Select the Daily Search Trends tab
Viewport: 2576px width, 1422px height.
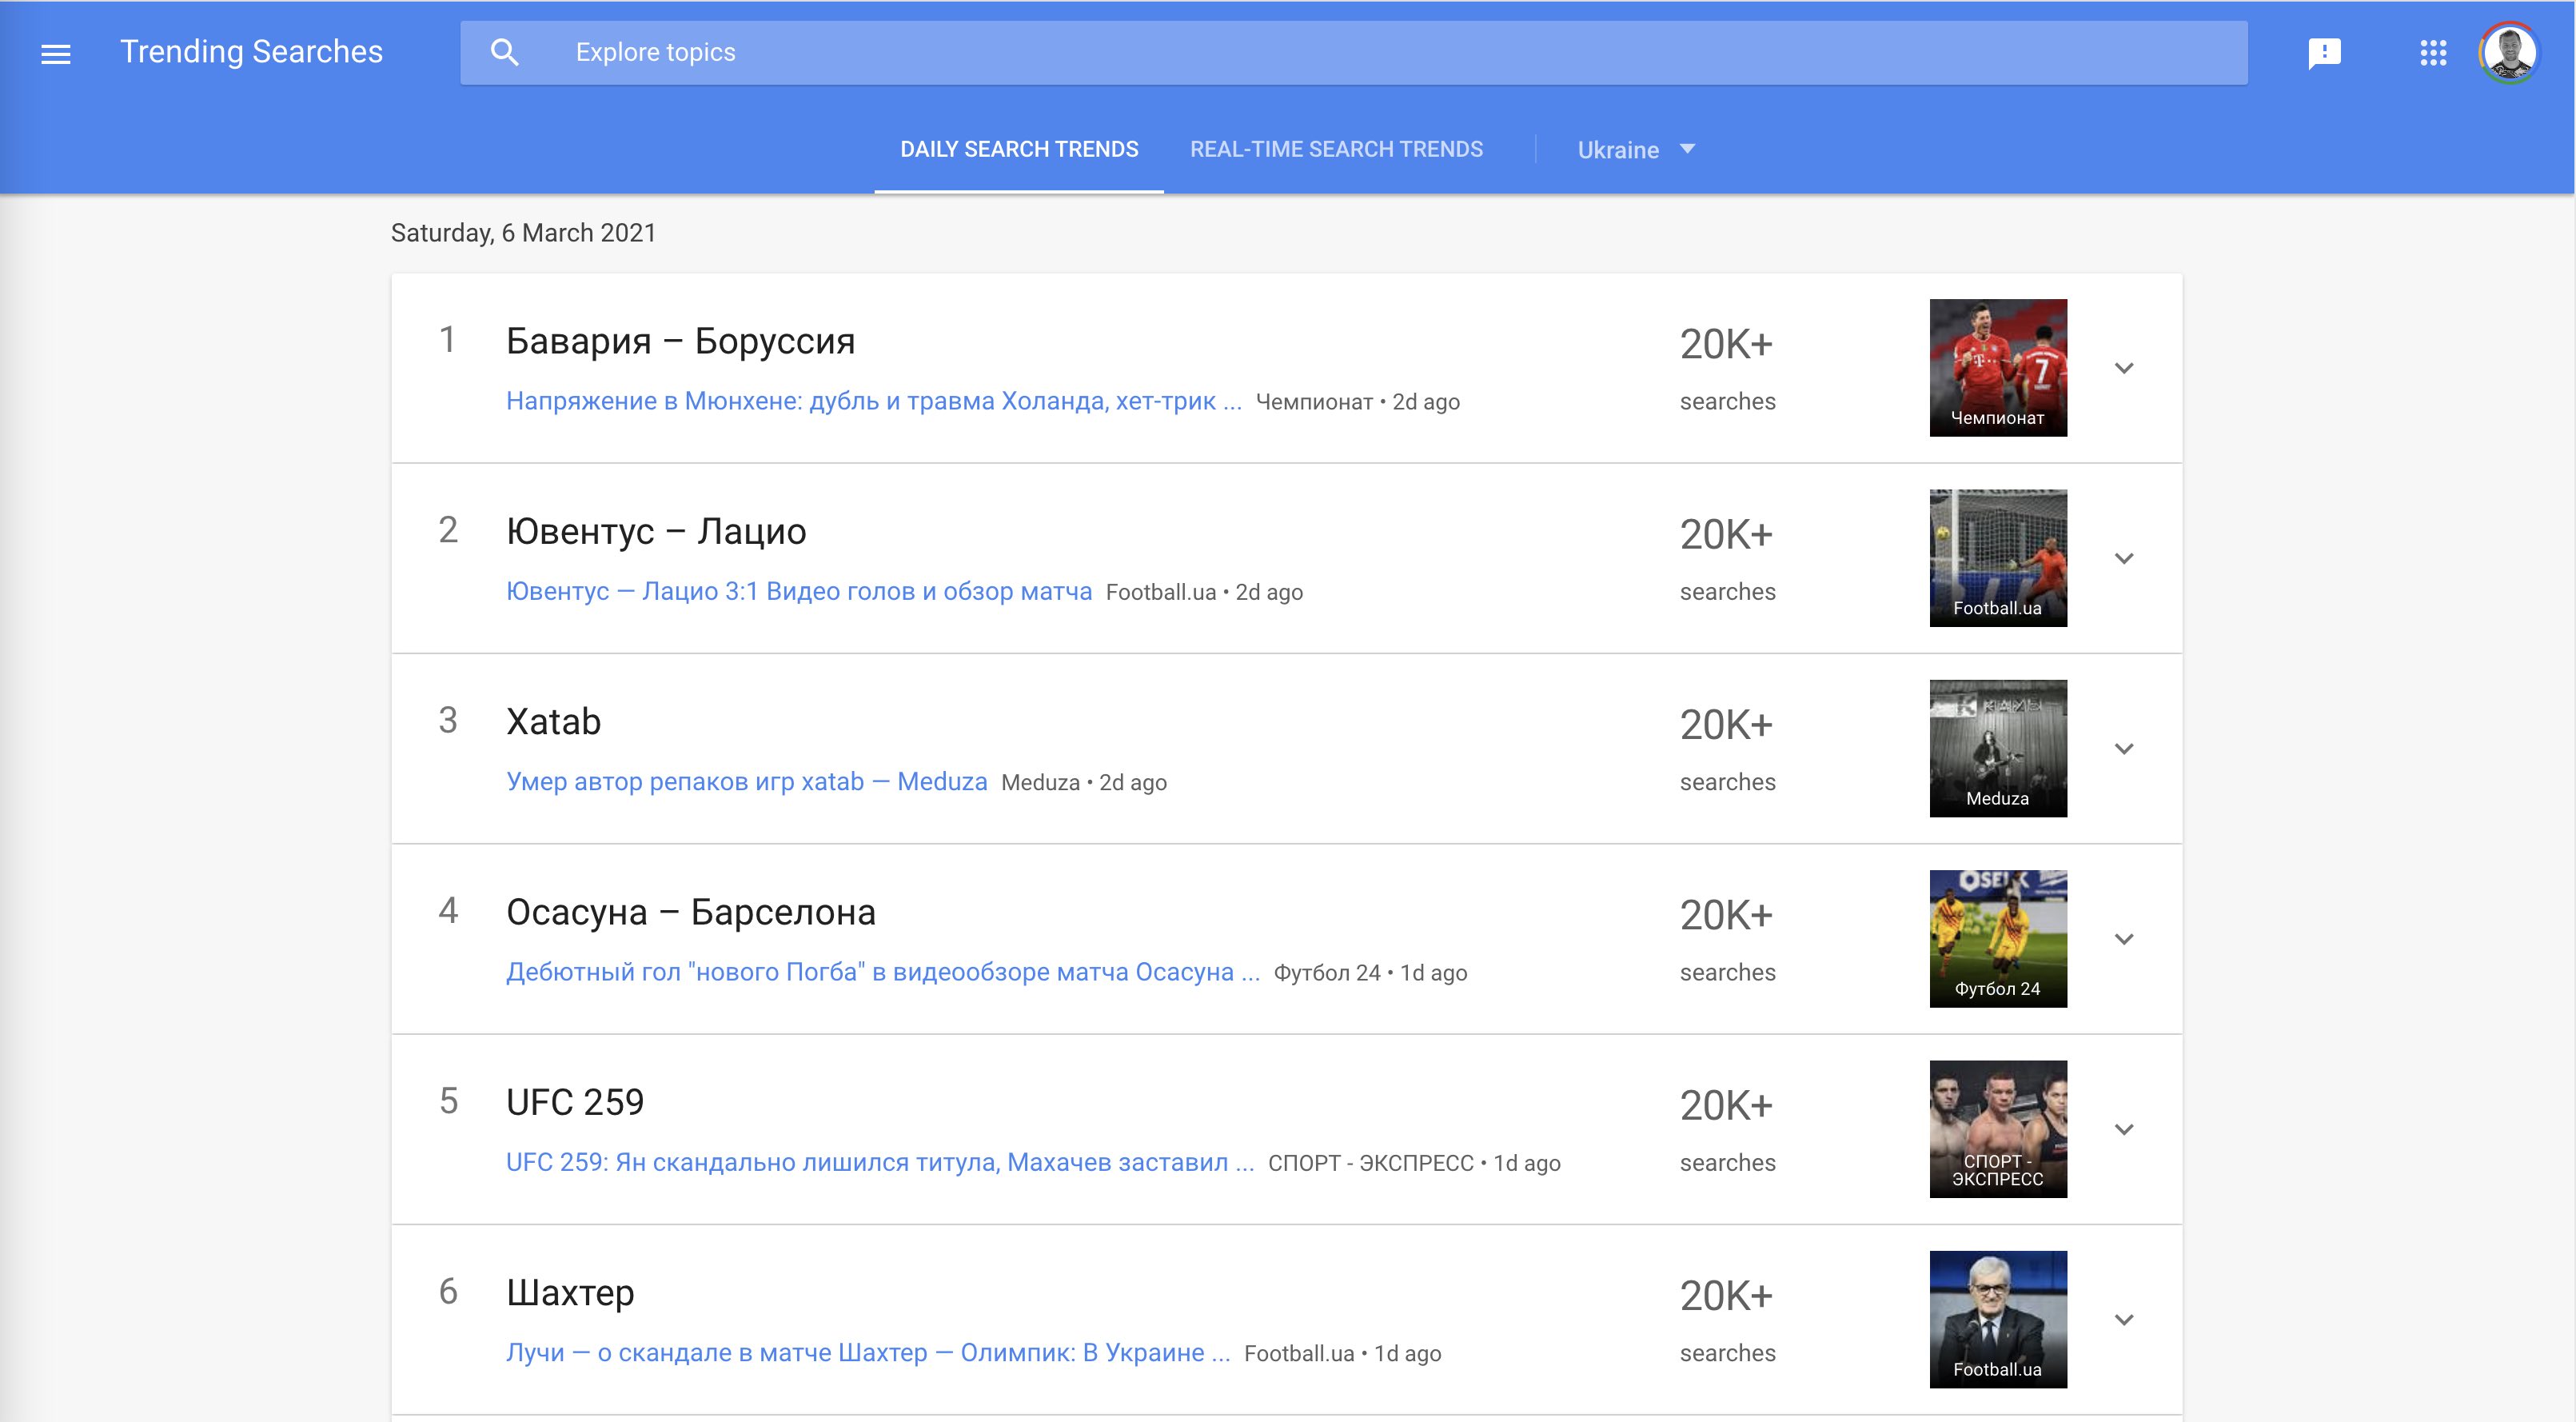click(1019, 149)
